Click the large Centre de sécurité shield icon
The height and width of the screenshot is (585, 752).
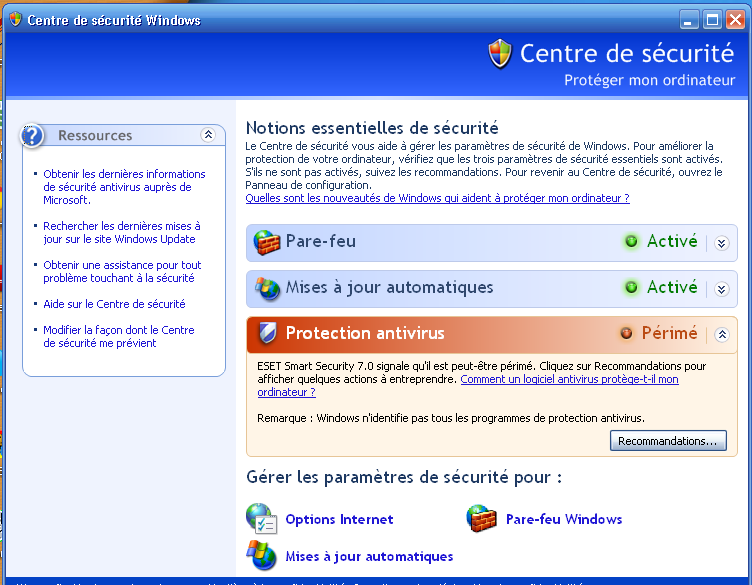(x=500, y=54)
